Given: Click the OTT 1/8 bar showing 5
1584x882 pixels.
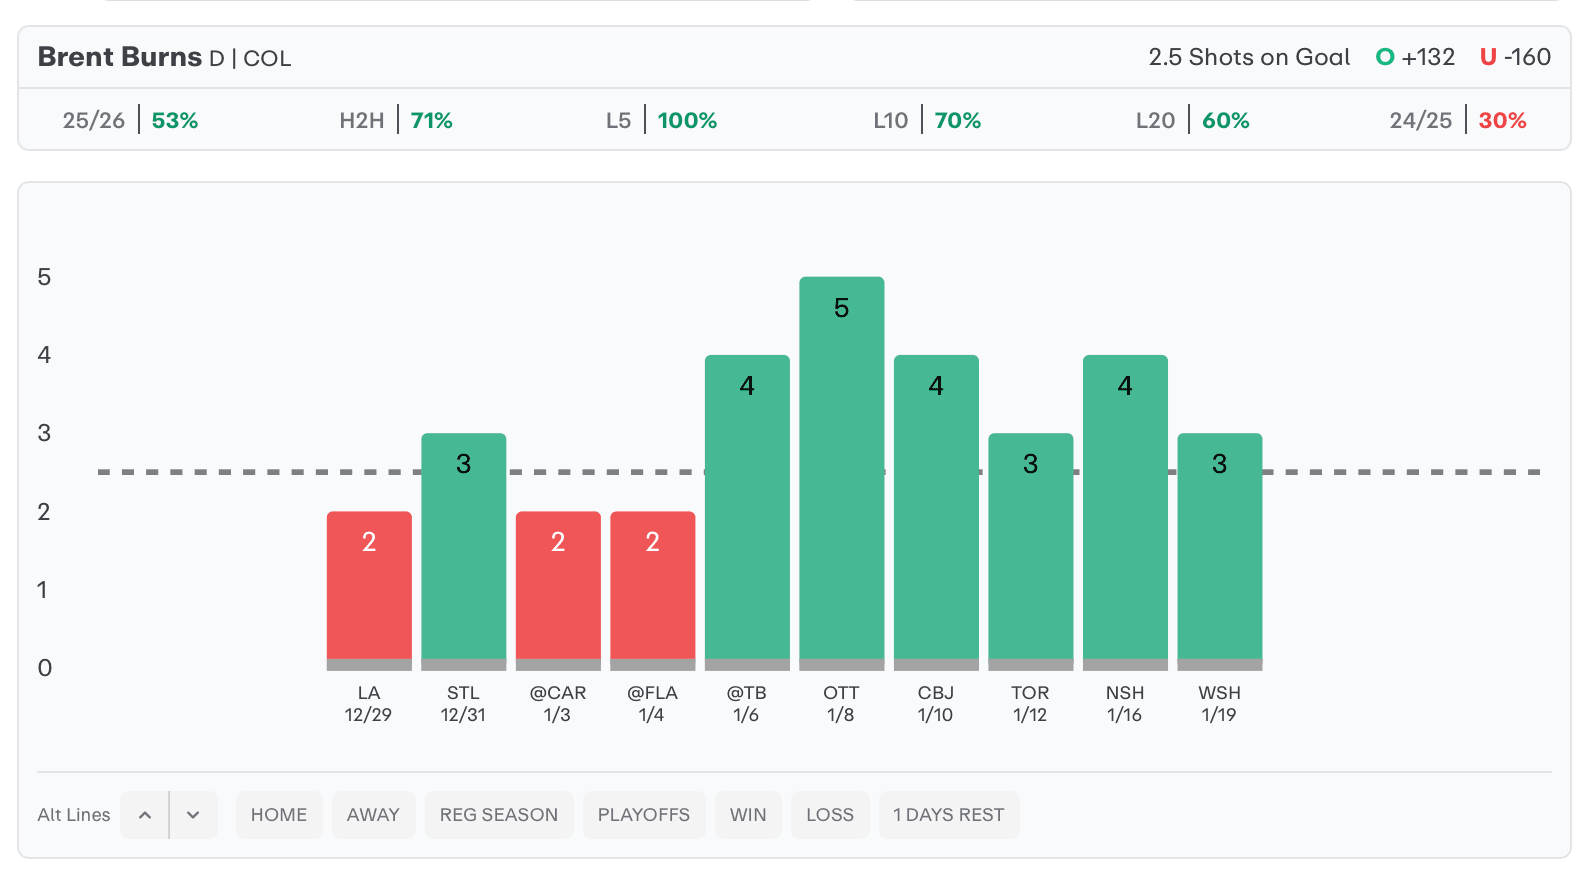Looking at the screenshot, I should point(842,470).
